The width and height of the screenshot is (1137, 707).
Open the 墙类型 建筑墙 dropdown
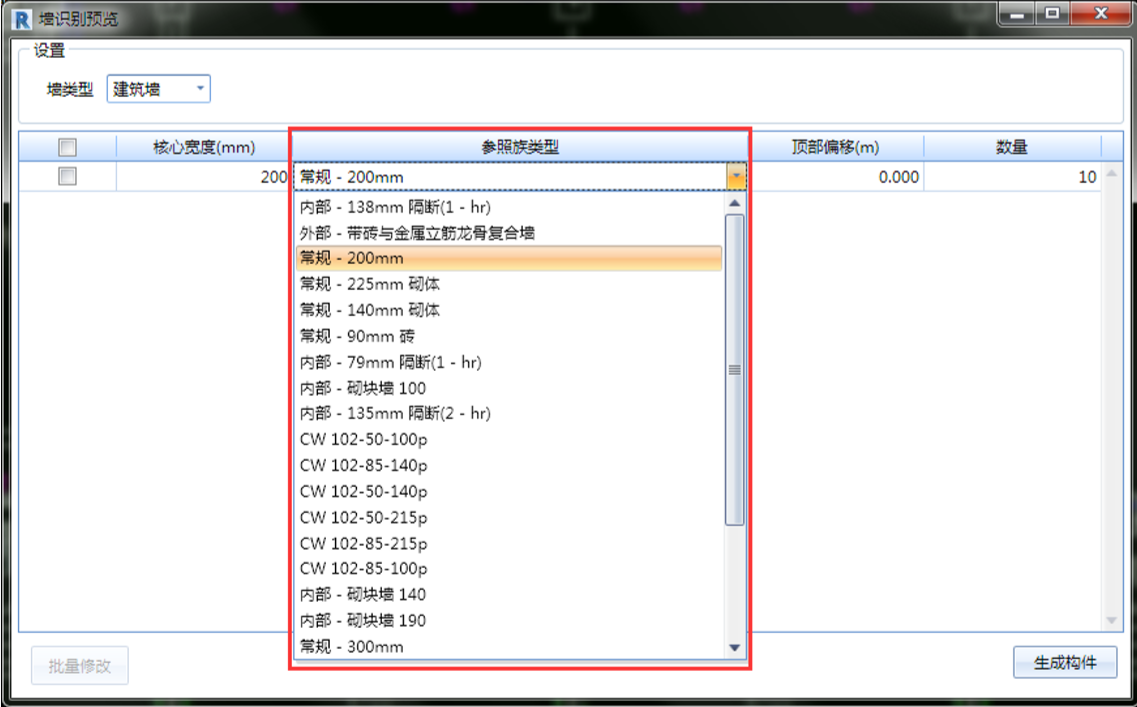click(x=159, y=88)
